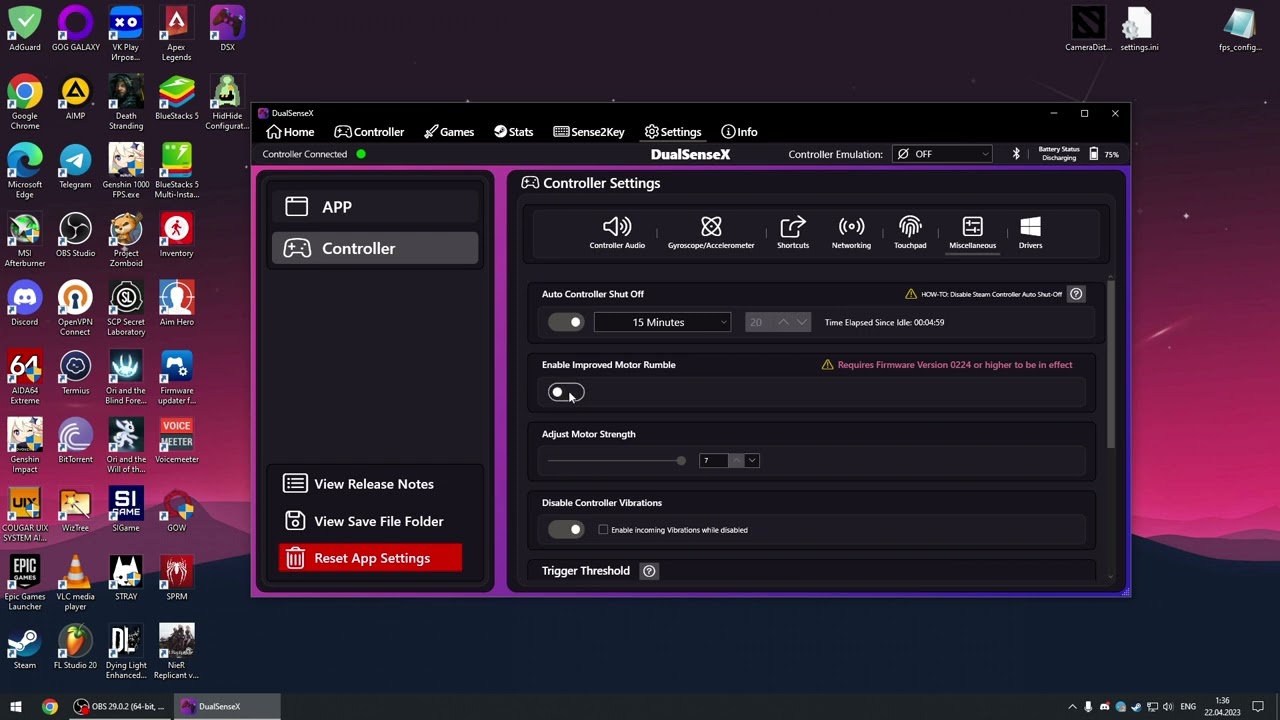Click the motor strength number field
The width and height of the screenshot is (1280, 720).
[x=714, y=460]
